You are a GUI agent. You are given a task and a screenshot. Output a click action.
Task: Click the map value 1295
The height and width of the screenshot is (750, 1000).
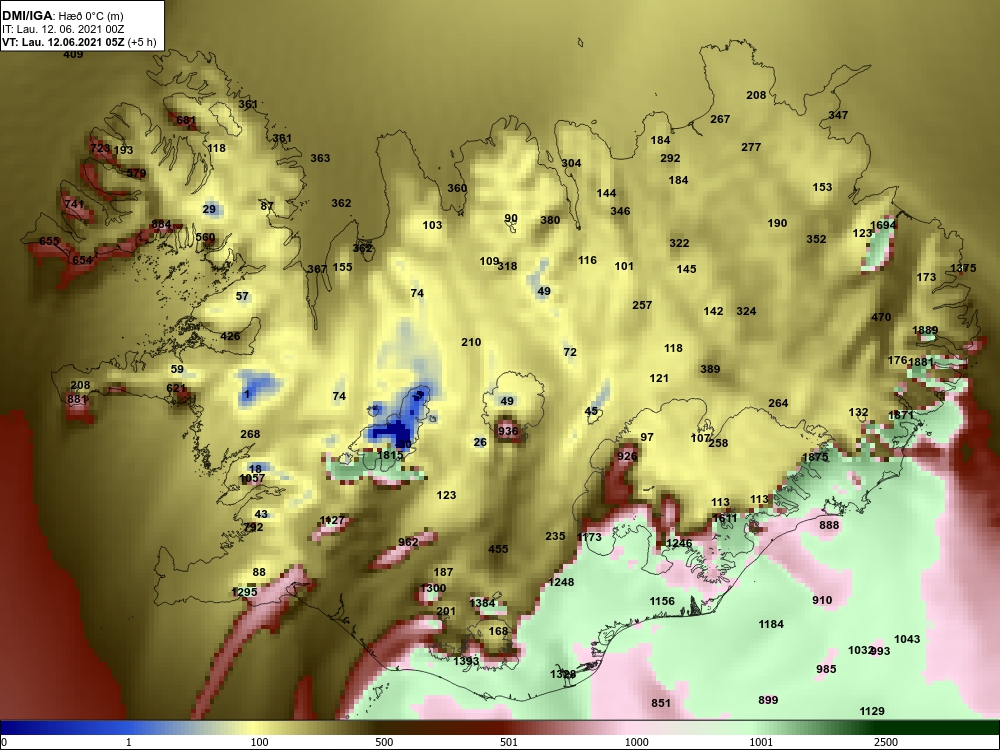[244, 592]
